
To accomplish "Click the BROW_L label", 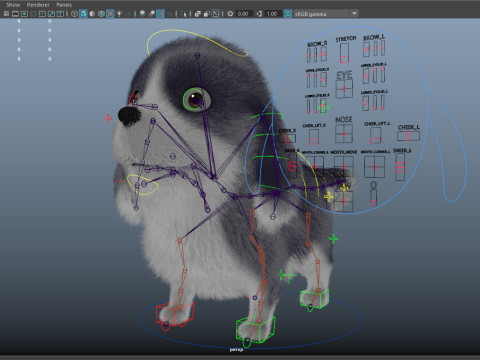I will point(374,37).
